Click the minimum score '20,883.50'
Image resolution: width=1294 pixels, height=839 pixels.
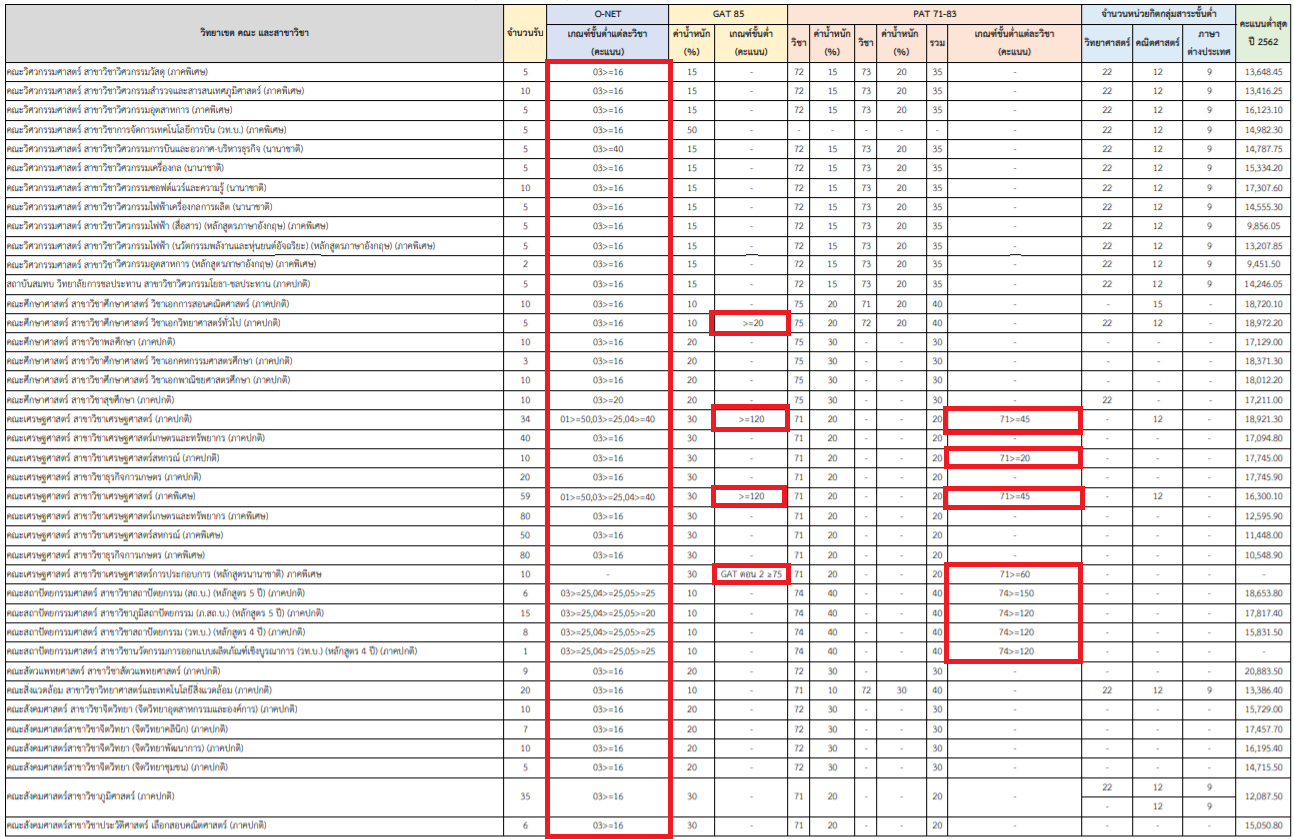[x=1262, y=670]
